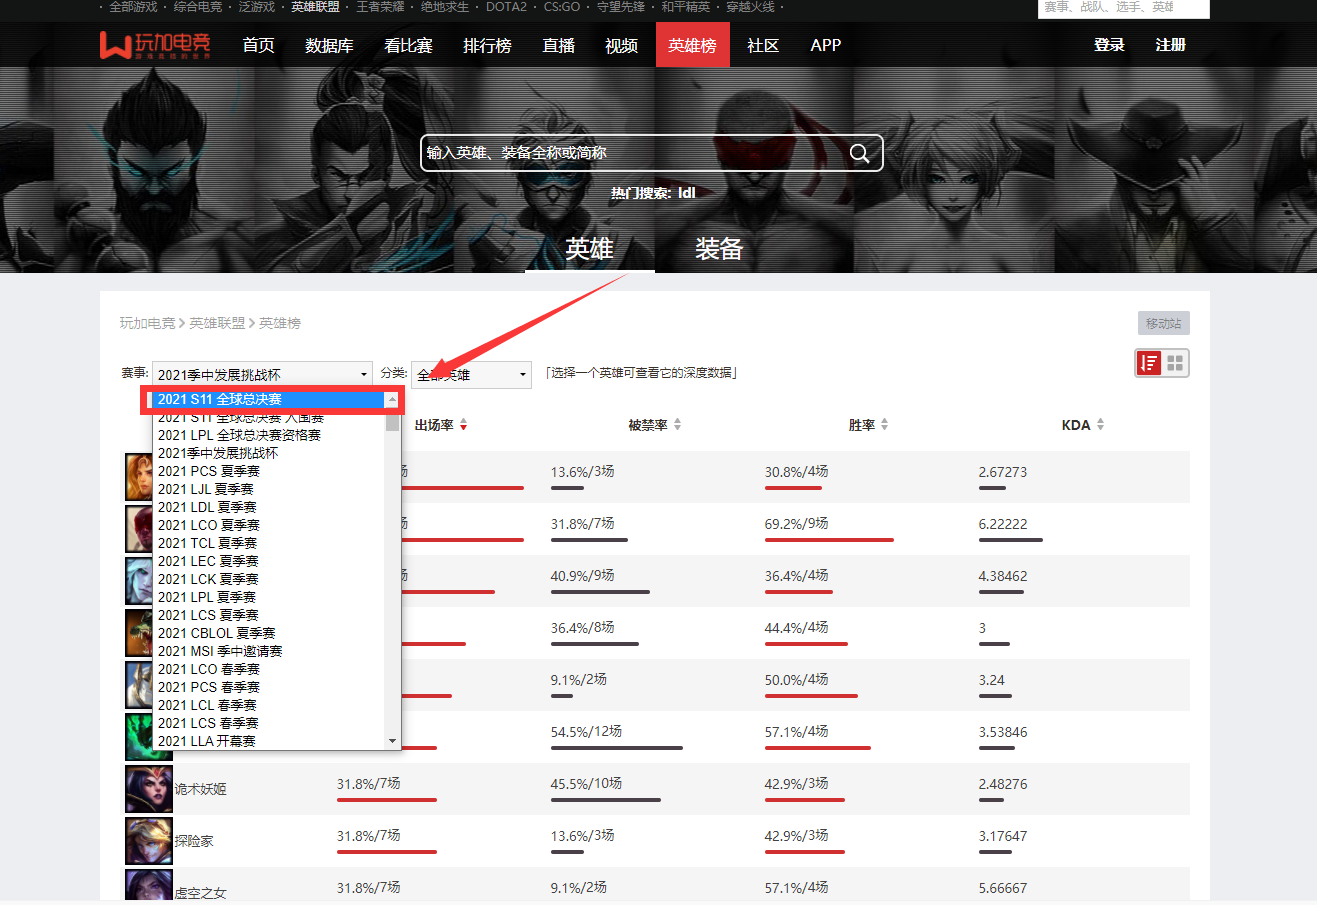Select DOTA2 in top game bar
1317x905 pixels.
(x=506, y=7)
